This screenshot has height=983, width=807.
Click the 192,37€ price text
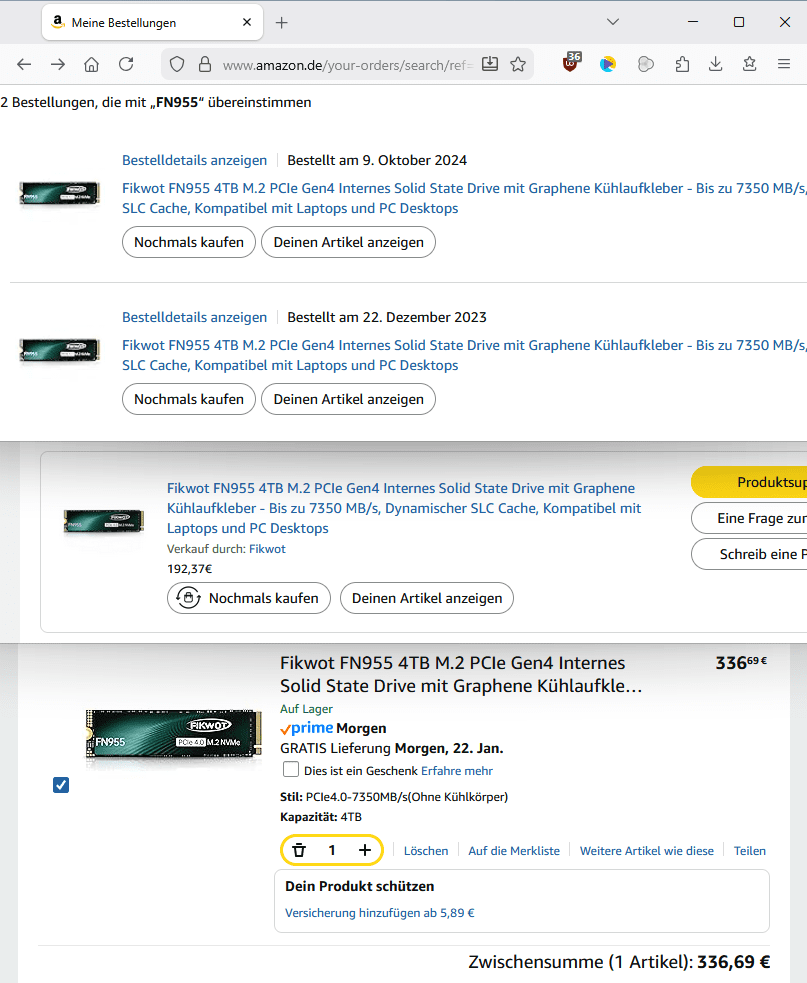click(x=189, y=569)
